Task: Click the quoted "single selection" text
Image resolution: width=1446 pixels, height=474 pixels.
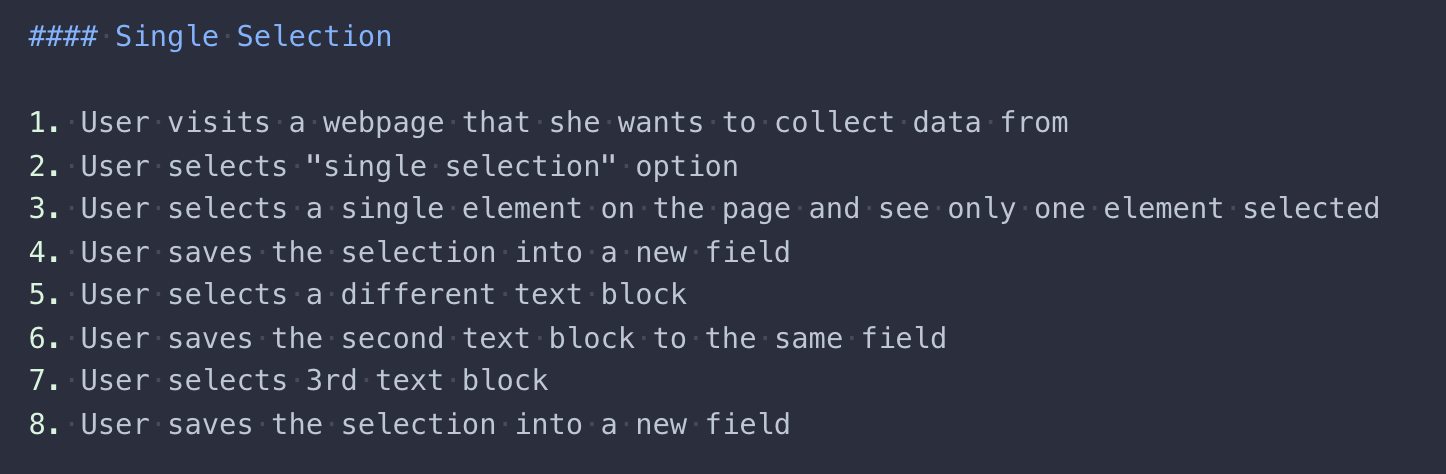Action: pos(461,166)
